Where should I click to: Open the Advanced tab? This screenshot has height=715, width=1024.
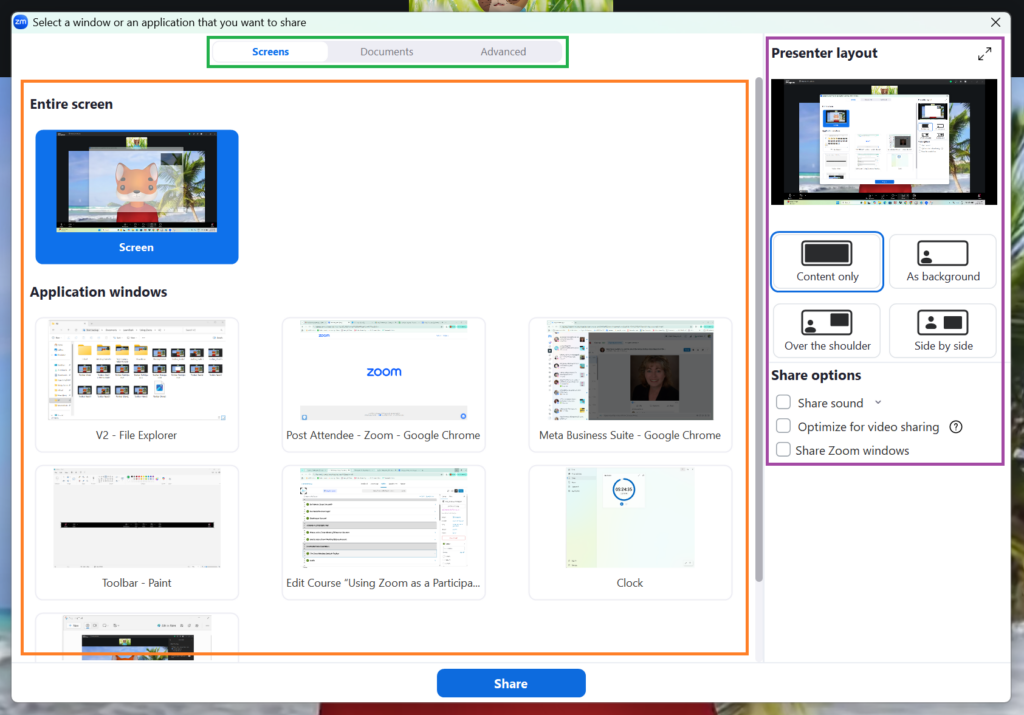coord(503,52)
